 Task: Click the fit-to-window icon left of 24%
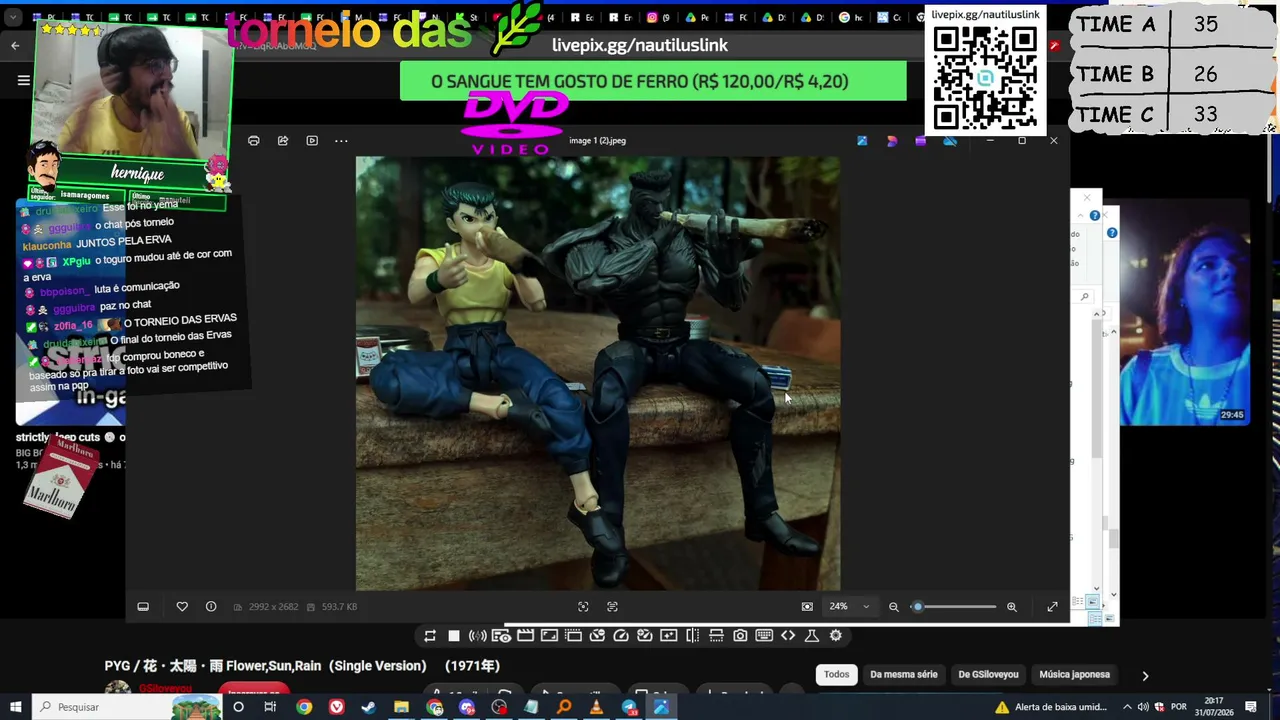tap(807, 607)
